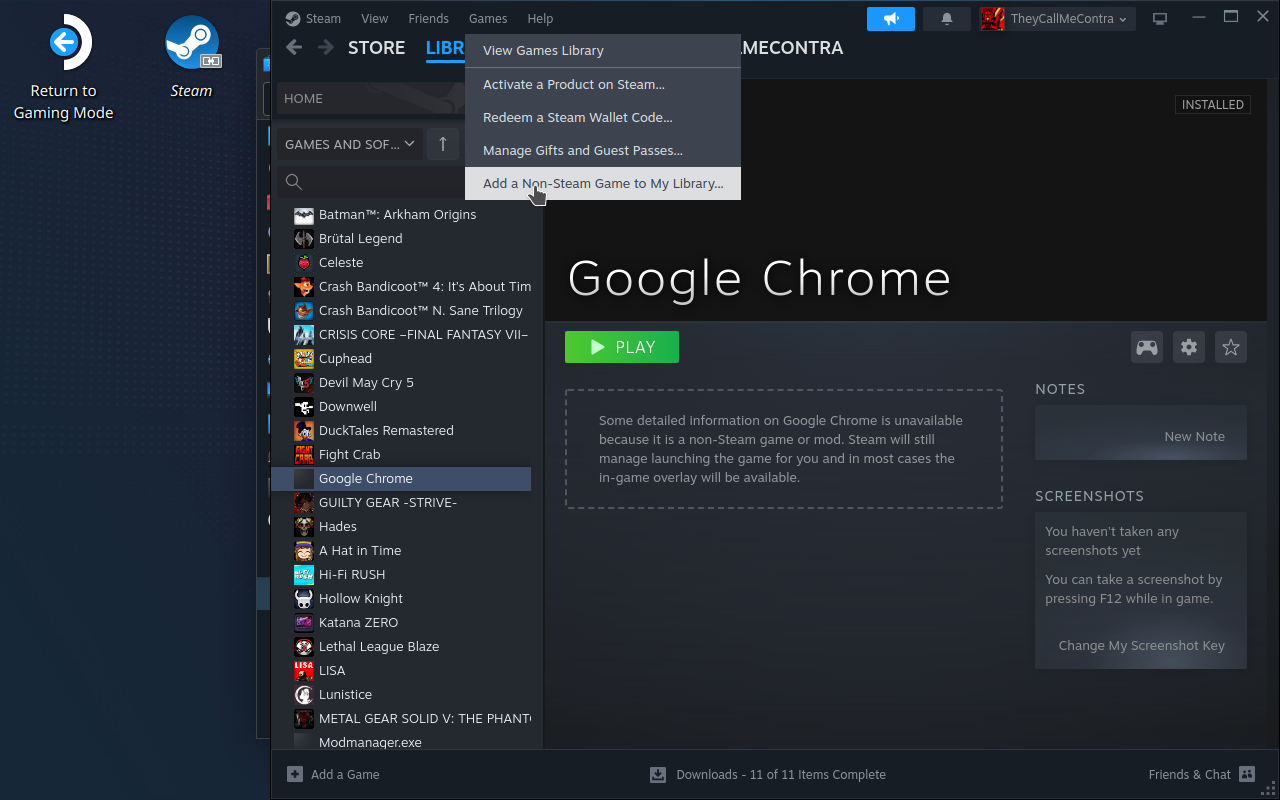Click the Batman: Arkham Origins game icon
The width and height of the screenshot is (1280, 800).
(x=304, y=214)
